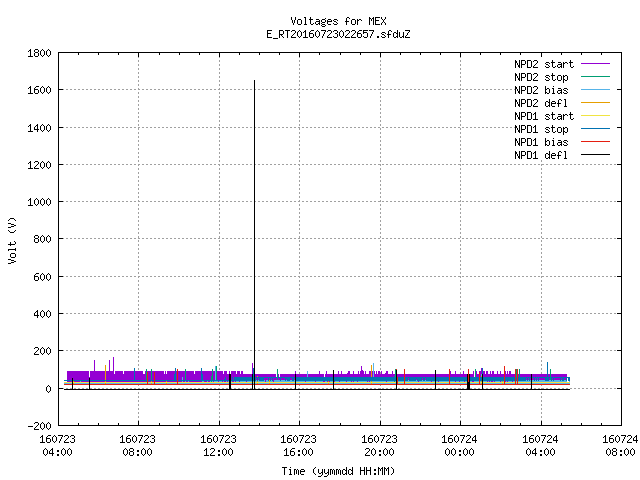
Task: Click the -200 y-axis tick value
Action: [40, 426]
